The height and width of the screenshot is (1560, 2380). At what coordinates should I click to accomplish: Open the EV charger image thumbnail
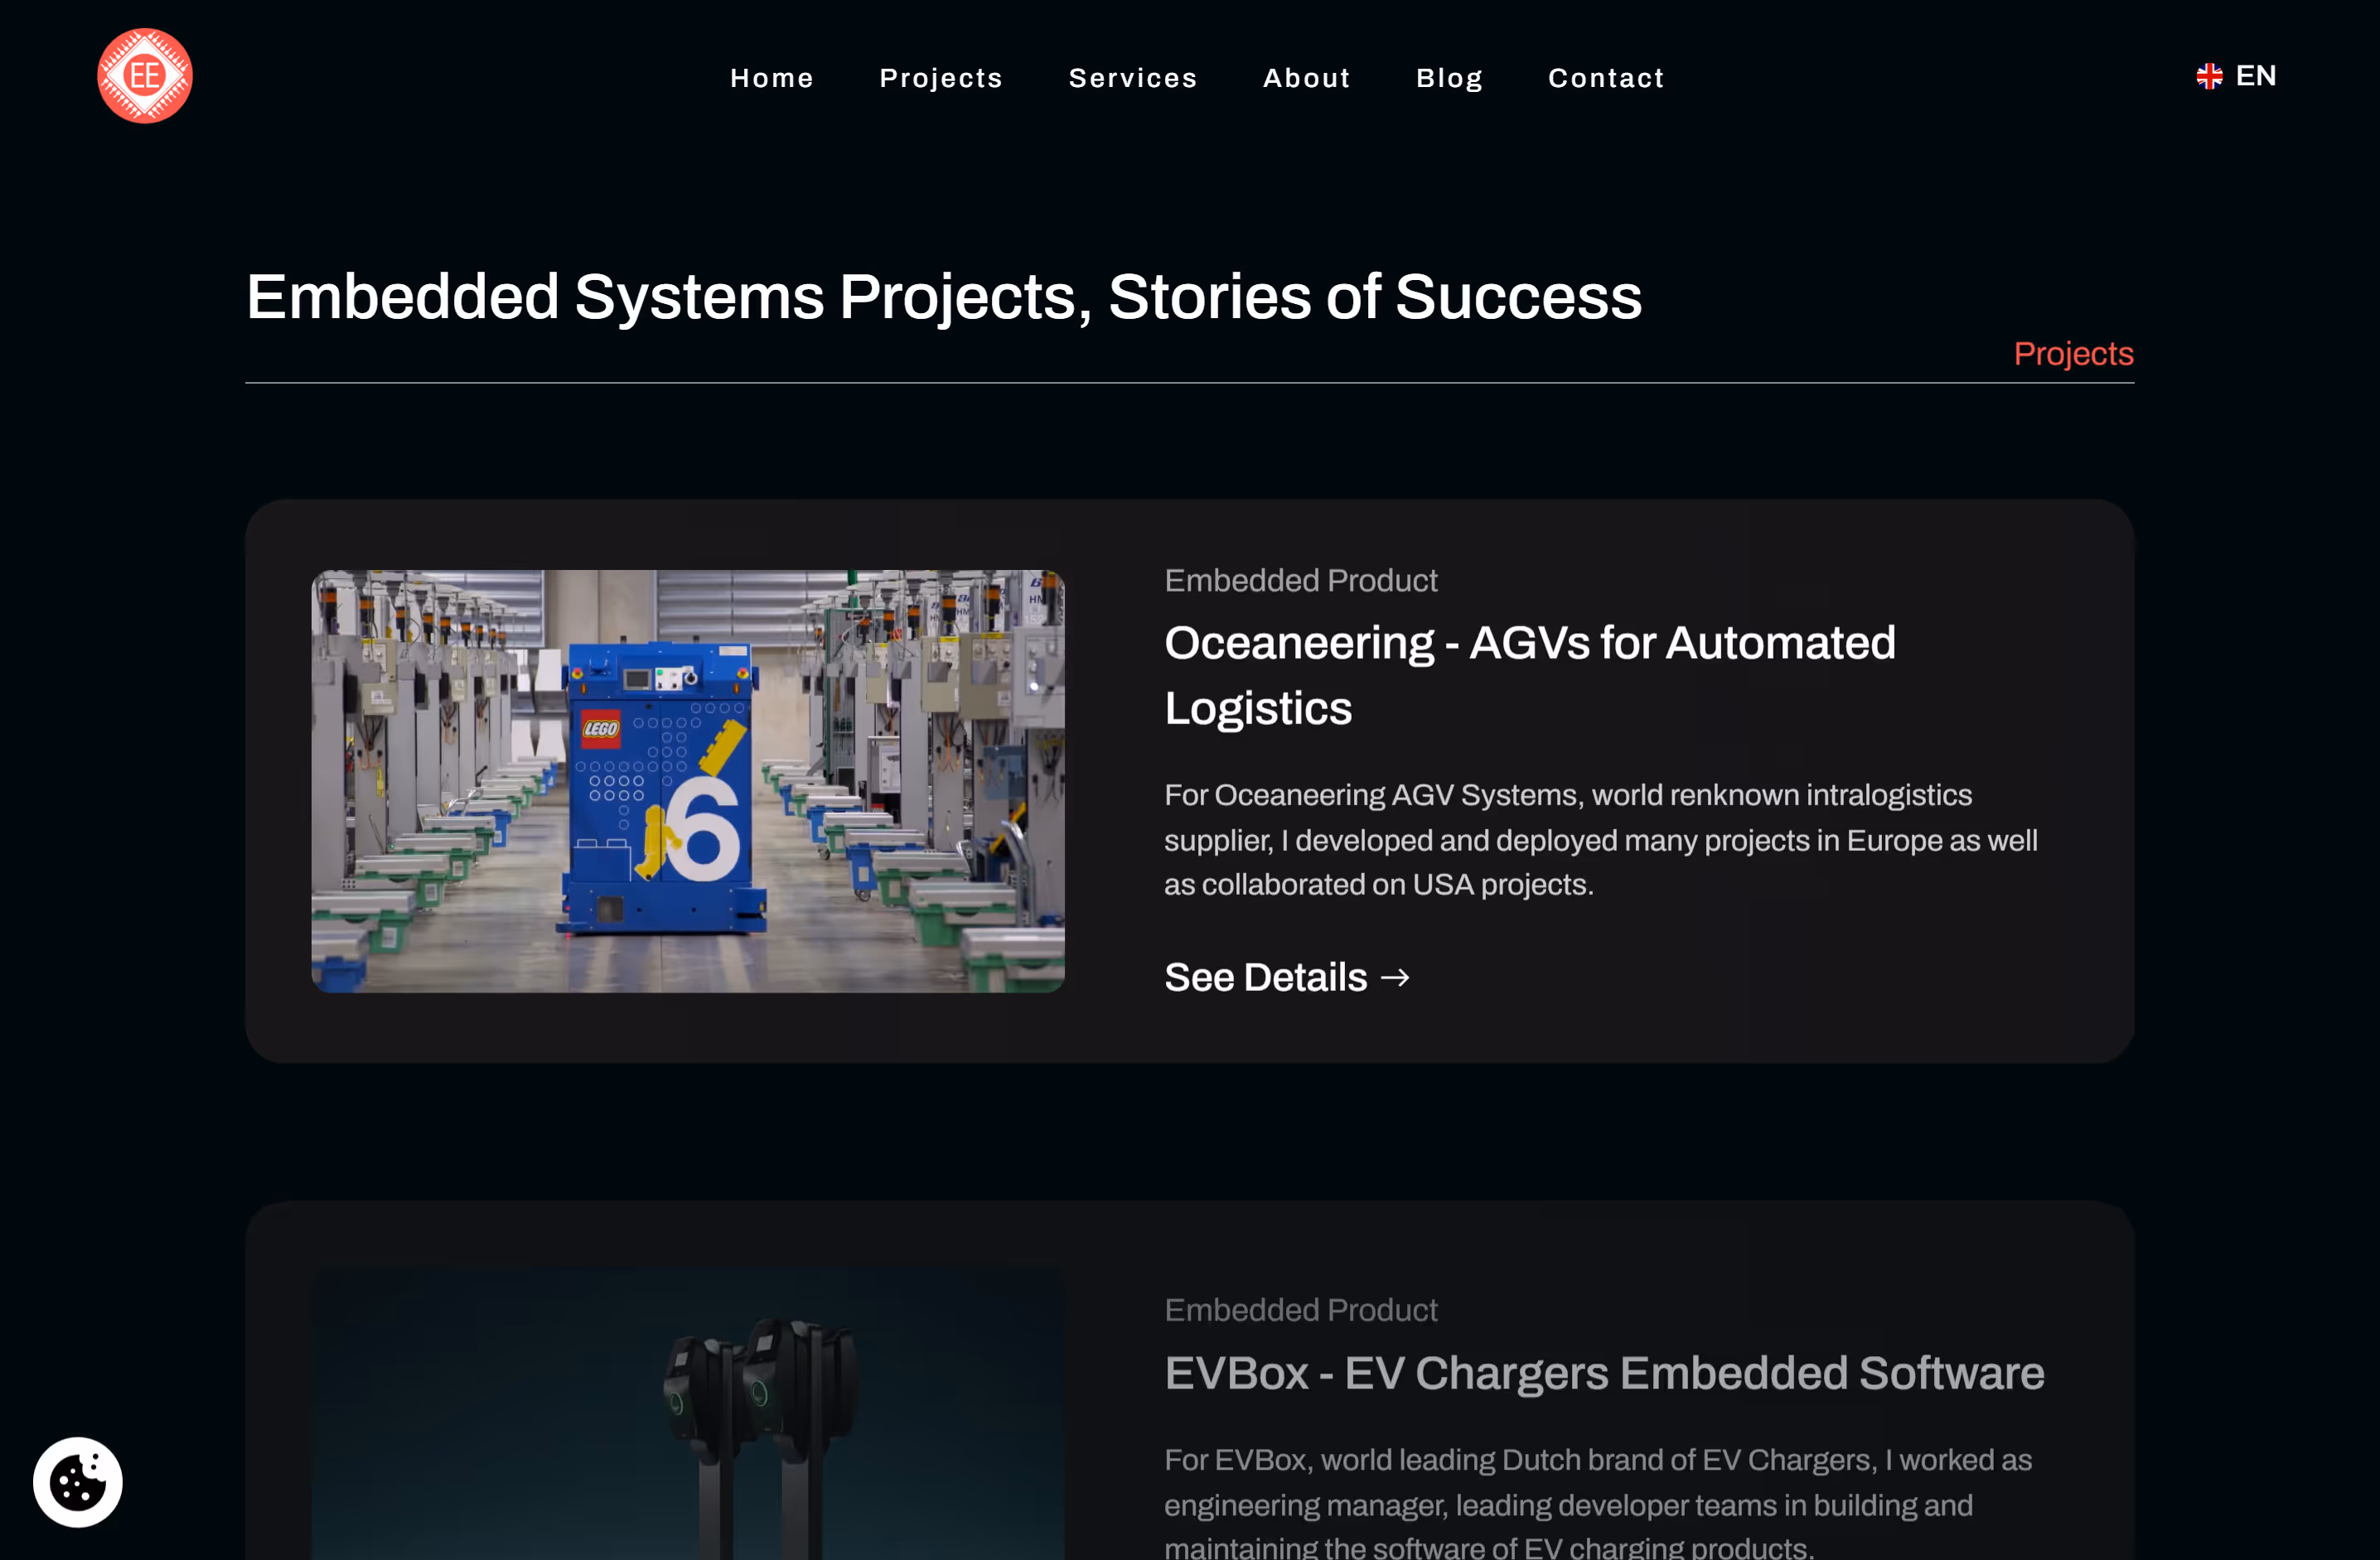point(688,1414)
